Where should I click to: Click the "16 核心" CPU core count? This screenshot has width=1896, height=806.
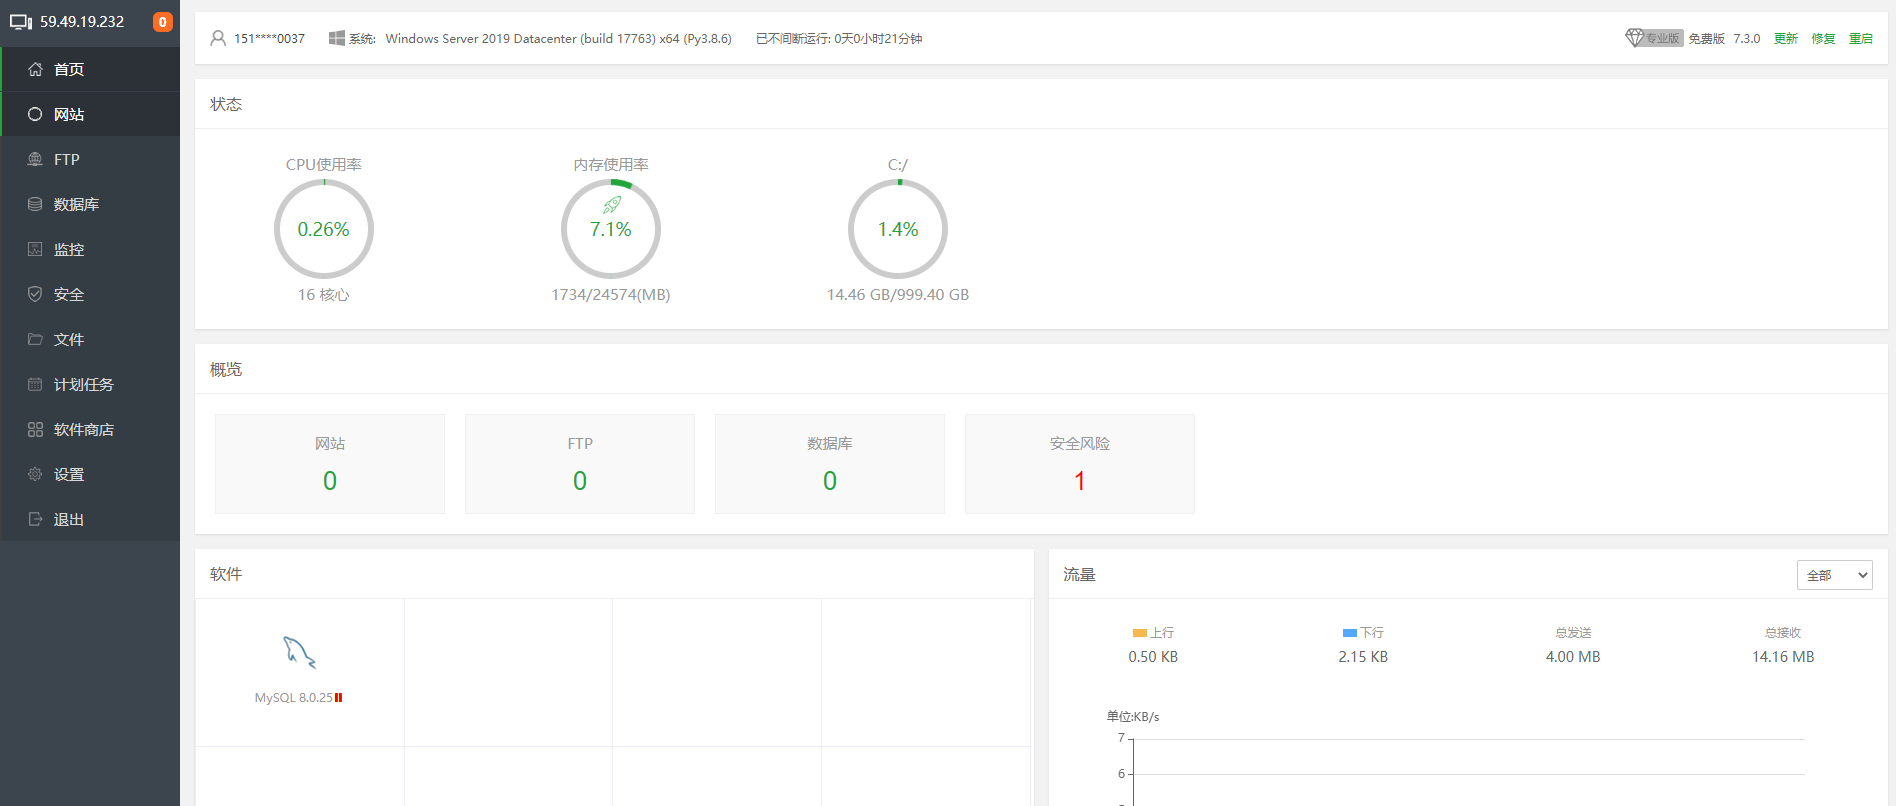[x=324, y=295]
